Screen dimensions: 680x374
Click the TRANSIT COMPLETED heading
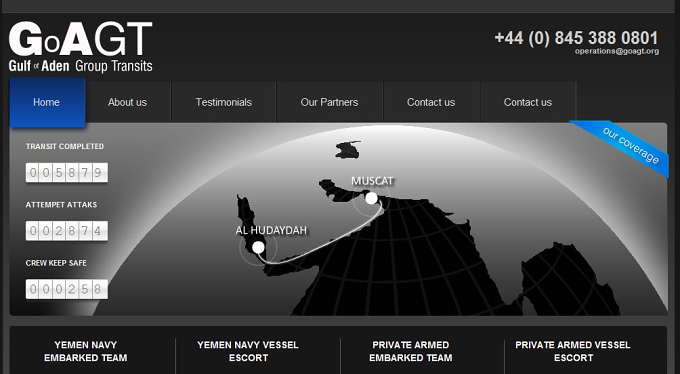pos(65,147)
